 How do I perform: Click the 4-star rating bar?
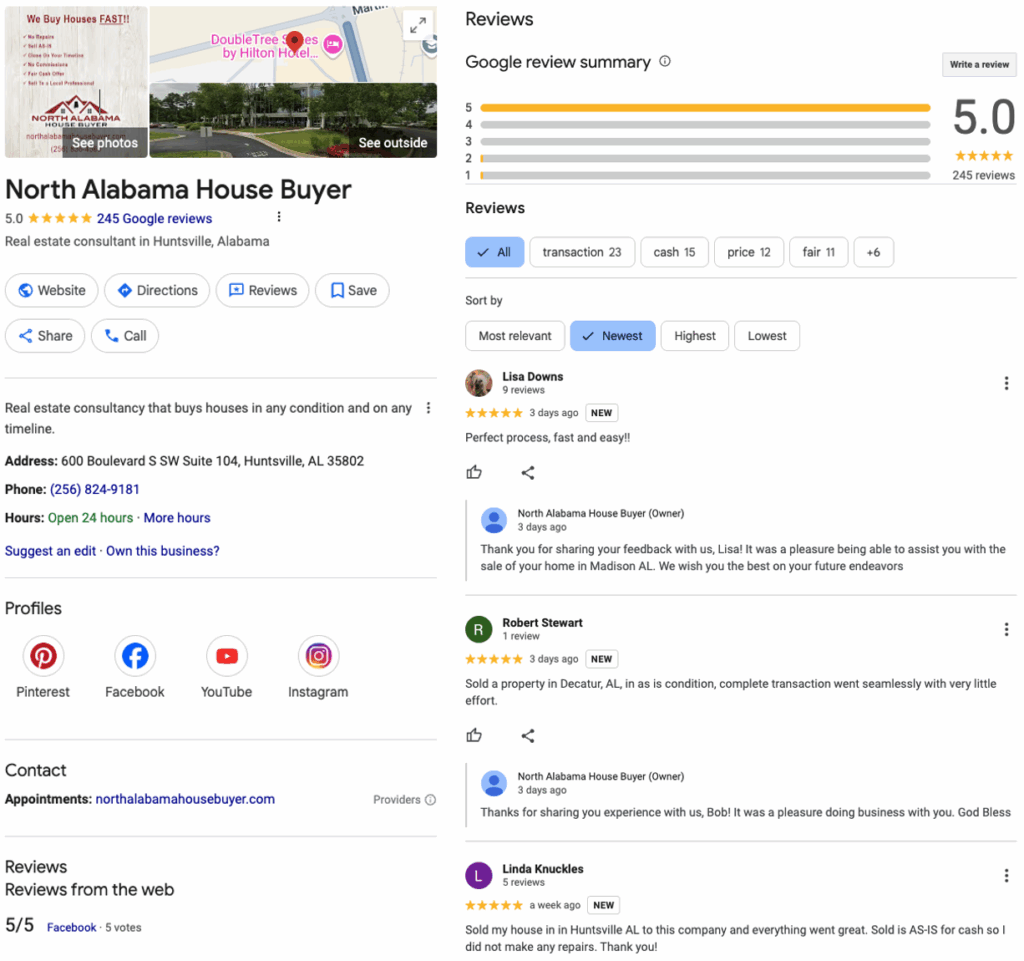(705, 124)
